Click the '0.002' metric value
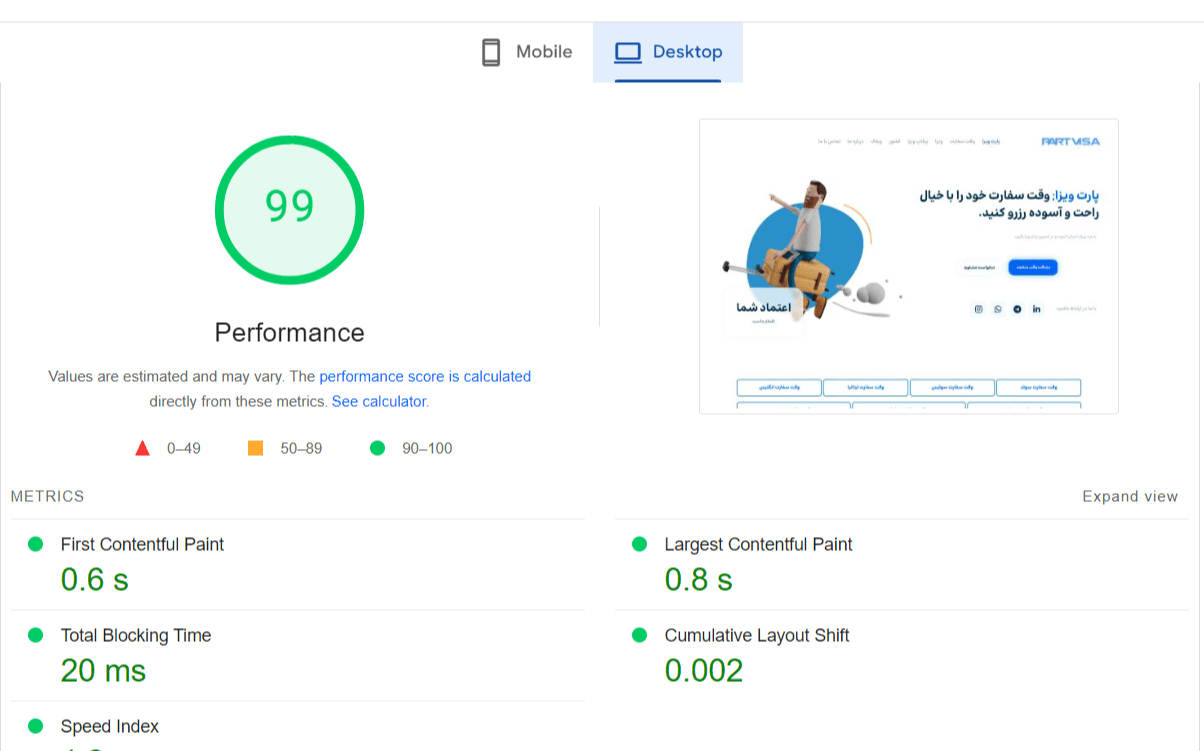Image resolution: width=1204 pixels, height=751 pixels. (704, 671)
